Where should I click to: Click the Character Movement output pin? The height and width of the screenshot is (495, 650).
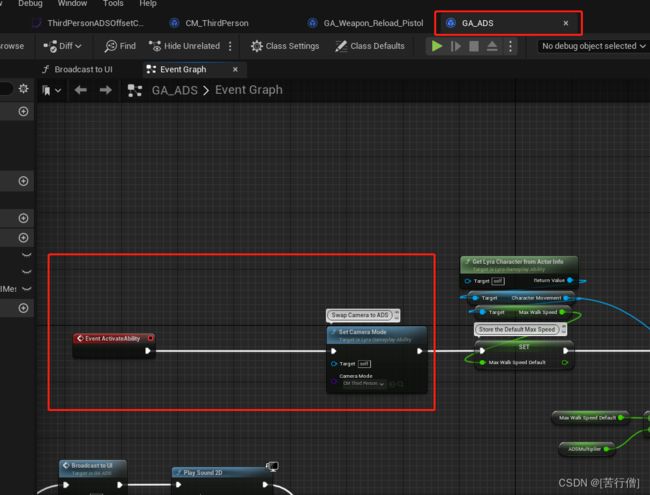pyautogui.click(x=566, y=298)
